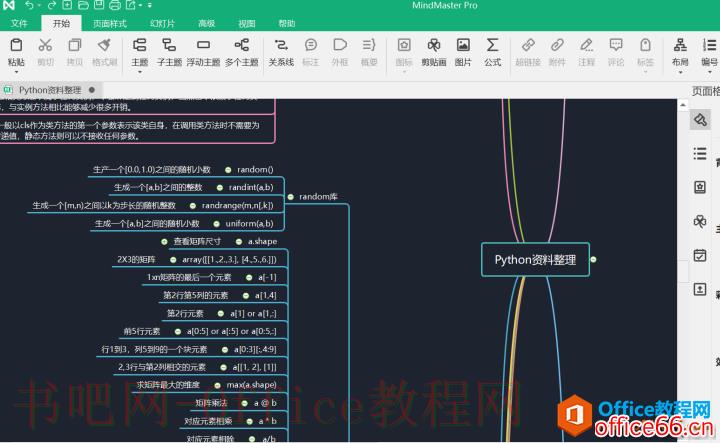Viewport: 720px width, 443px height.
Task: Click the Open folder icon in title bar
Action: [83, 6]
